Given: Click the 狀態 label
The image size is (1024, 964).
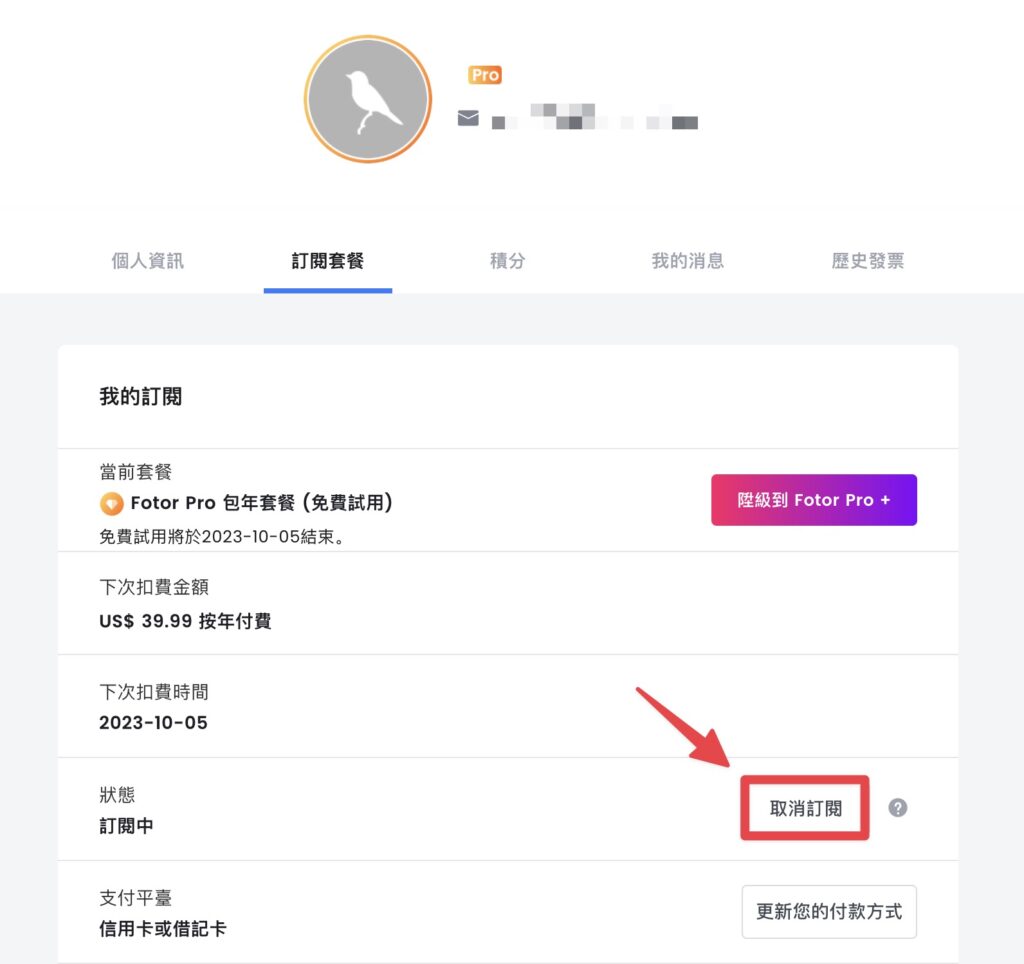Looking at the screenshot, I should [117, 795].
